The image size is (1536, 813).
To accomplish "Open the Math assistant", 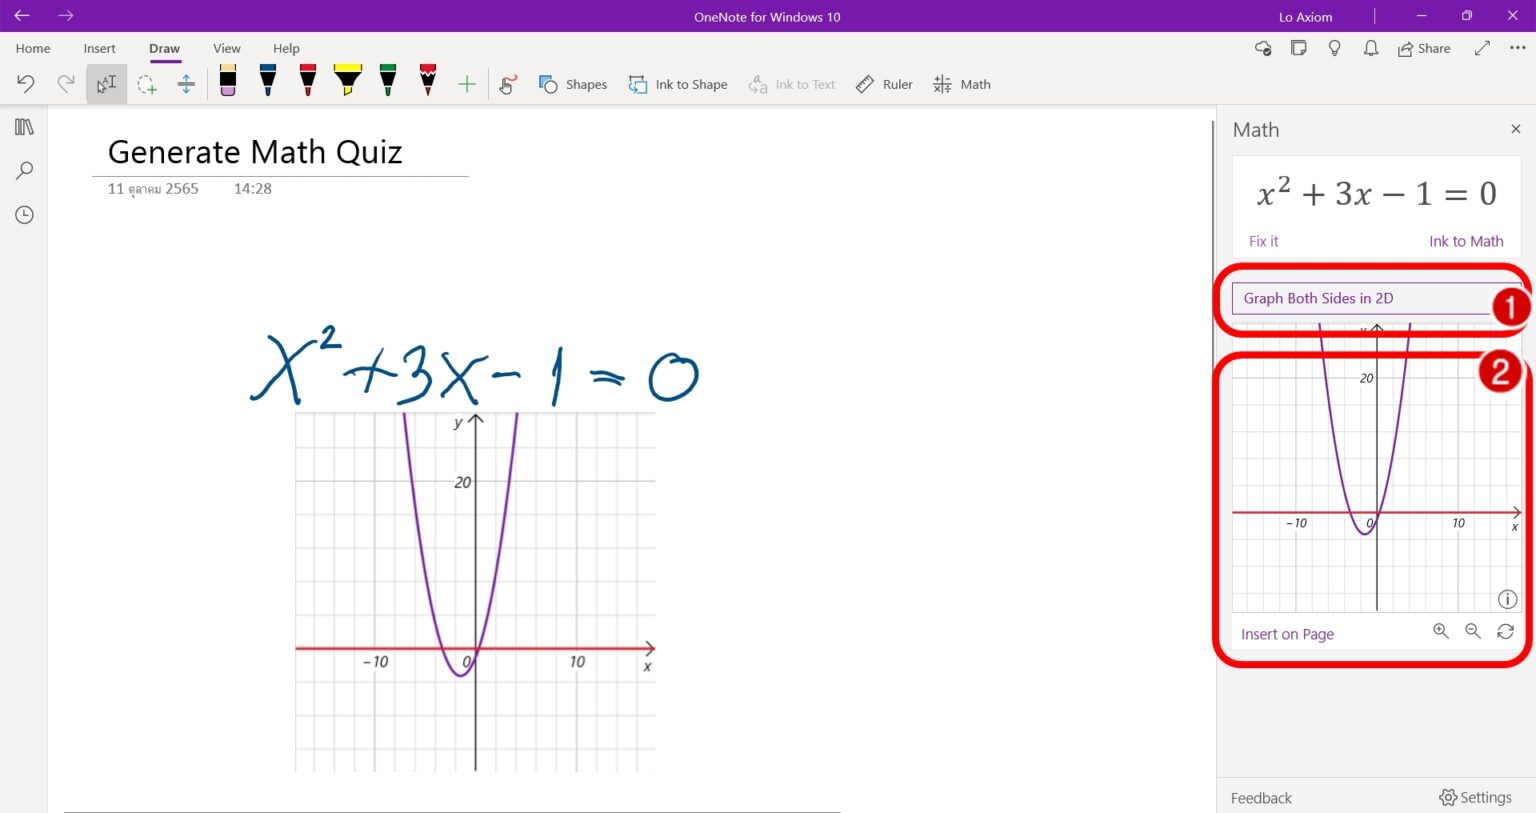I will pyautogui.click(x=961, y=84).
